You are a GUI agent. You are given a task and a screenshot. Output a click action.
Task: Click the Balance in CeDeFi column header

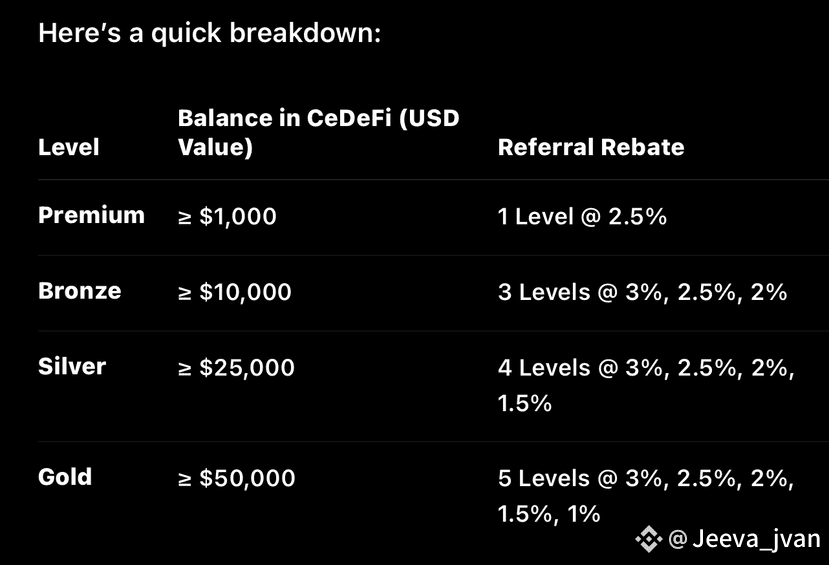coord(318,132)
